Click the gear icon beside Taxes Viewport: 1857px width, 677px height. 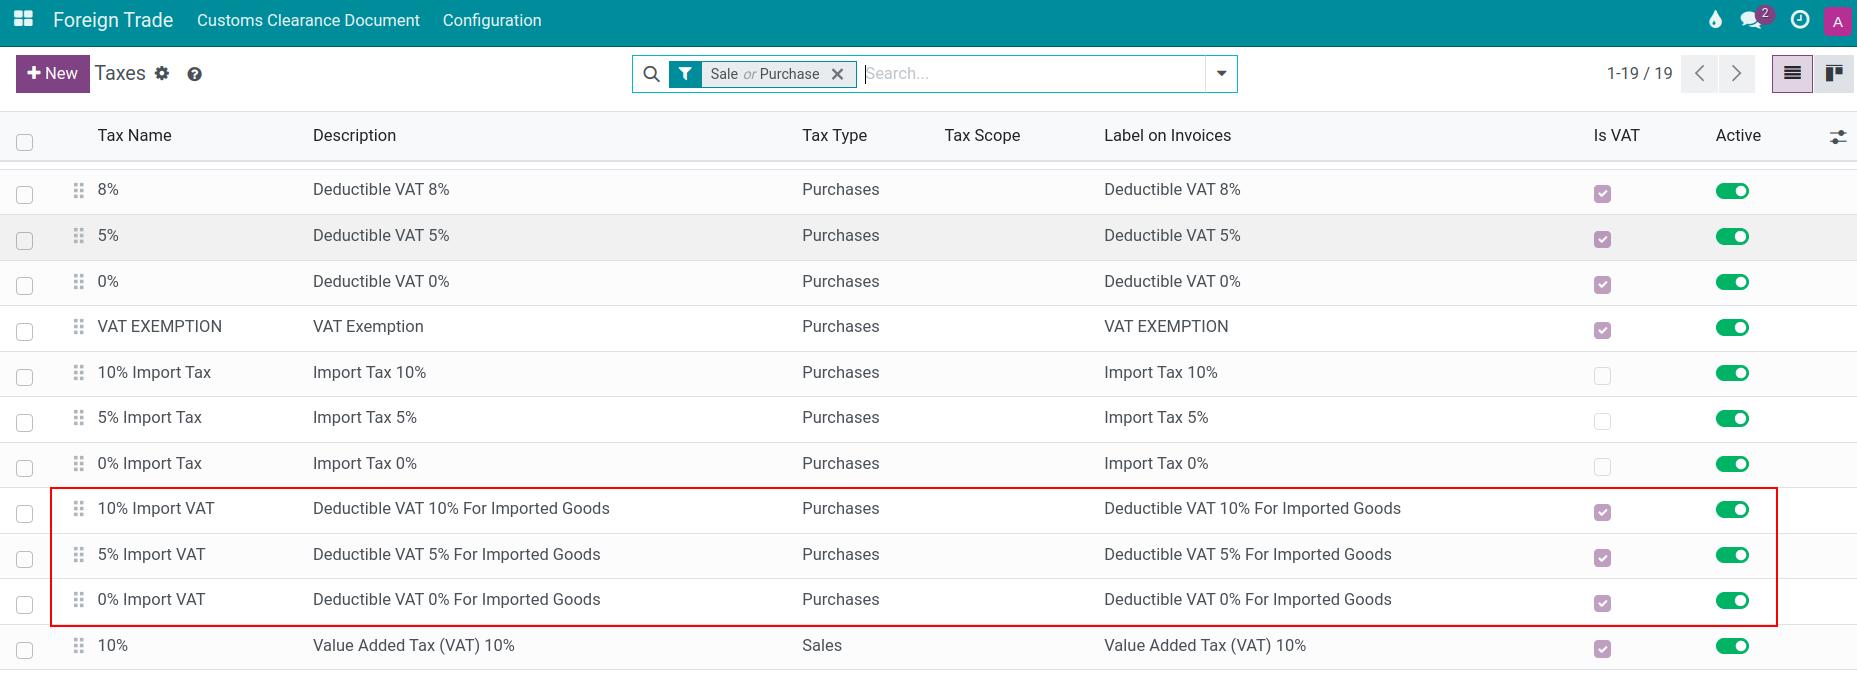point(162,73)
